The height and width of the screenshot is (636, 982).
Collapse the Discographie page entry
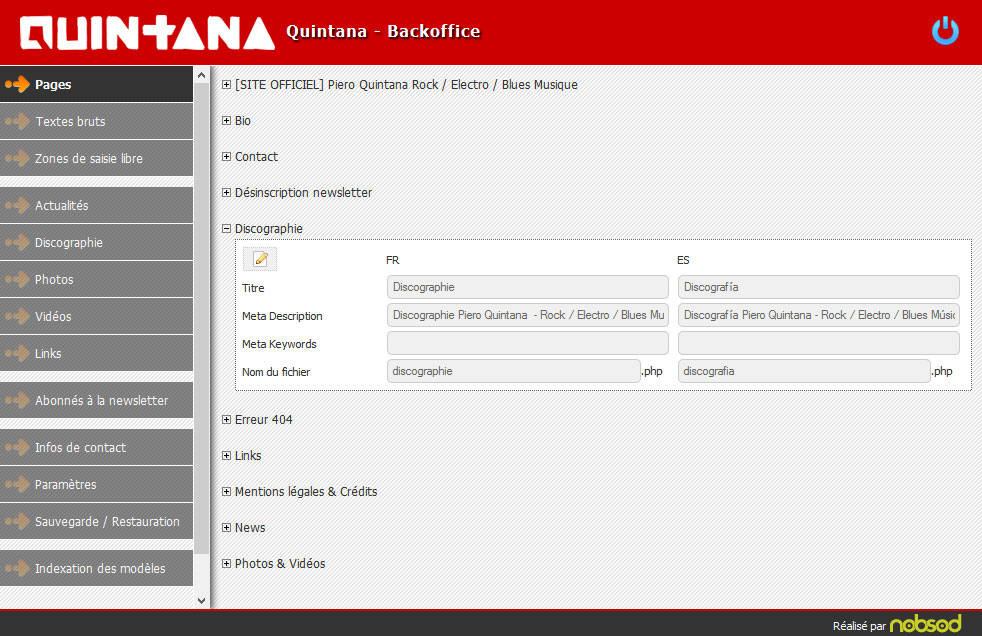[227, 228]
